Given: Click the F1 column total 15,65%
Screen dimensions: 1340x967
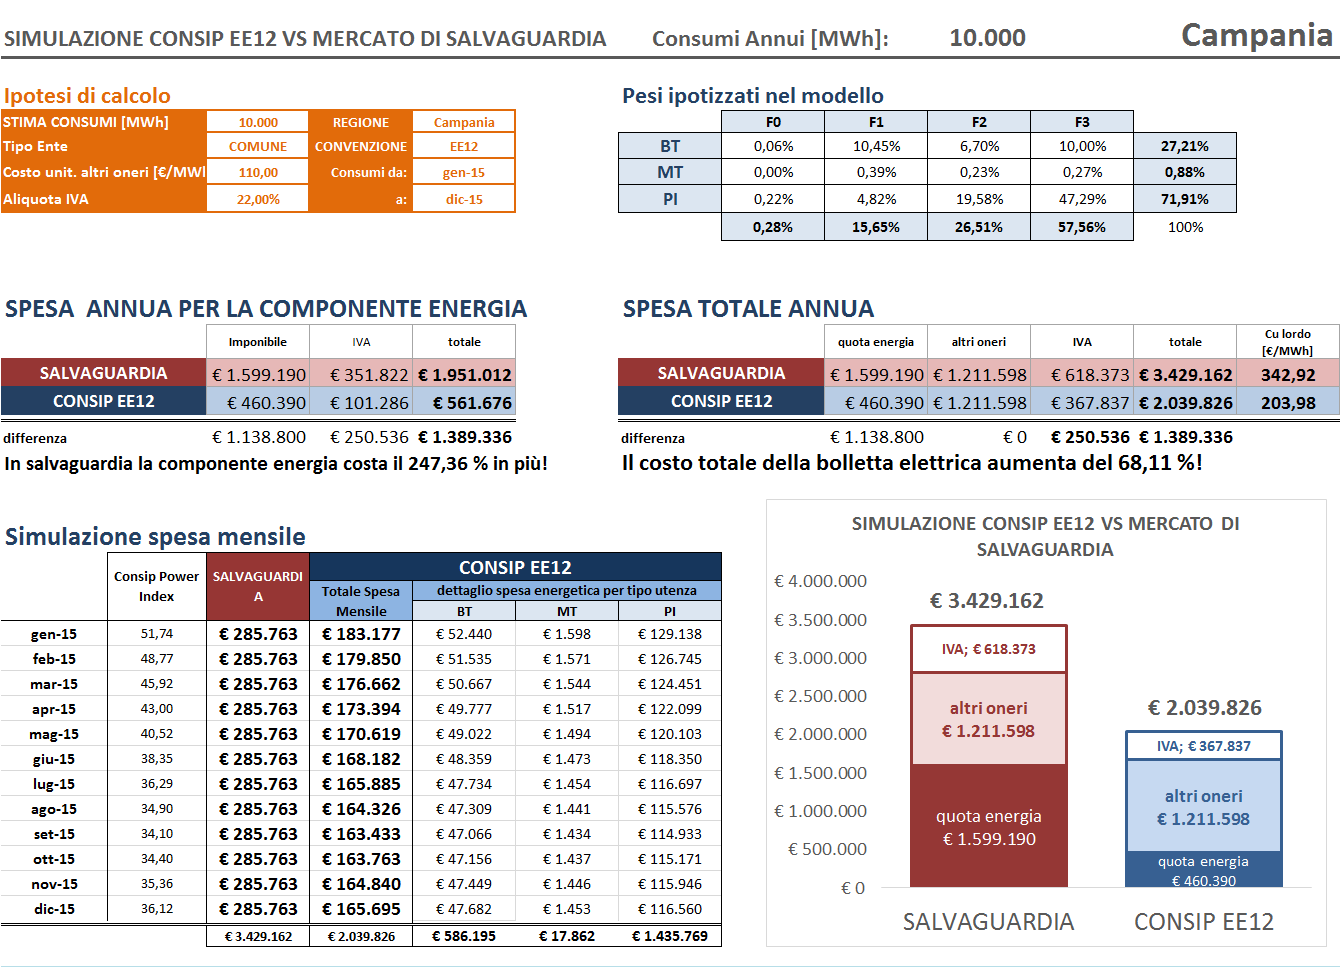Looking at the screenshot, I should [876, 227].
